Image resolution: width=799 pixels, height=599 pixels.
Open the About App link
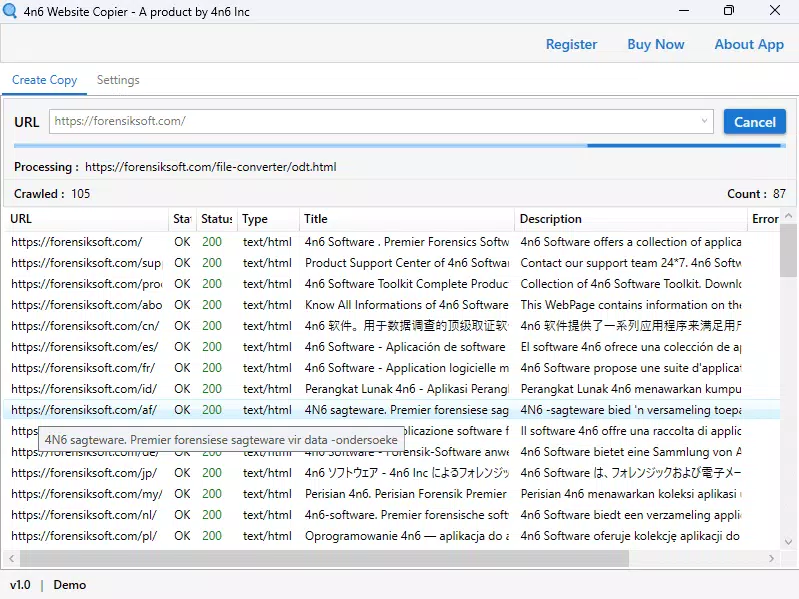pyautogui.click(x=749, y=44)
